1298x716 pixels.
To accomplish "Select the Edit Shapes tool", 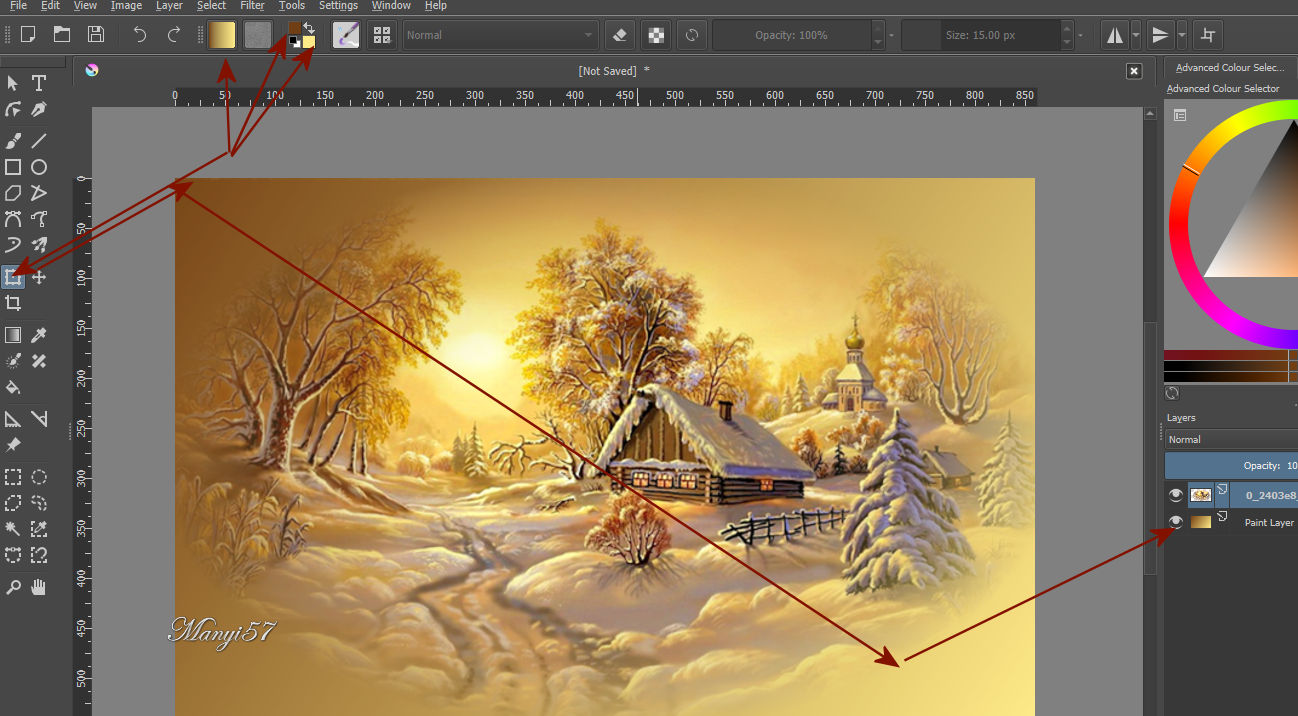I will point(13,108).
